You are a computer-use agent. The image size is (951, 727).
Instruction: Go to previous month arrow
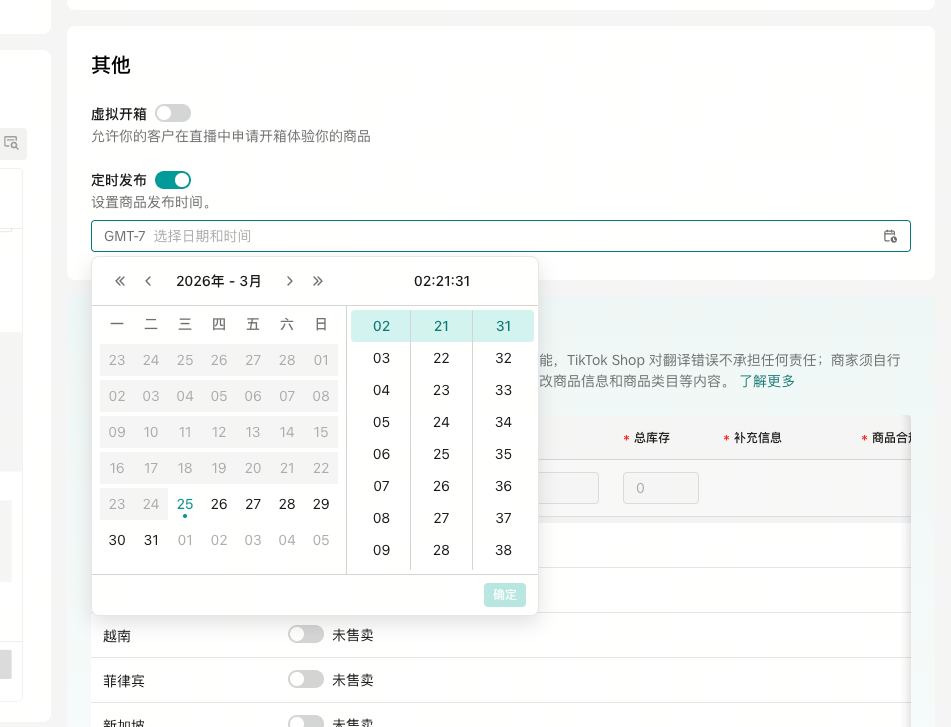pos(148,281)
